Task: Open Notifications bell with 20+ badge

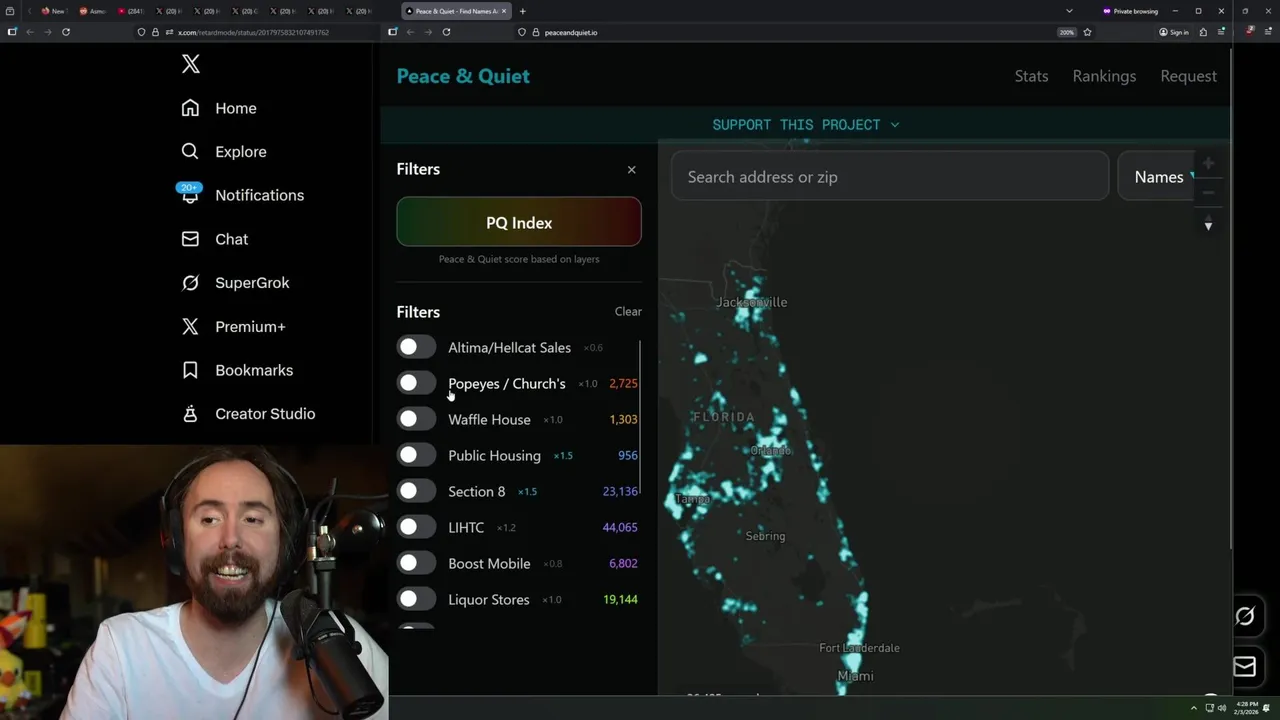Action: pos(190,194)
